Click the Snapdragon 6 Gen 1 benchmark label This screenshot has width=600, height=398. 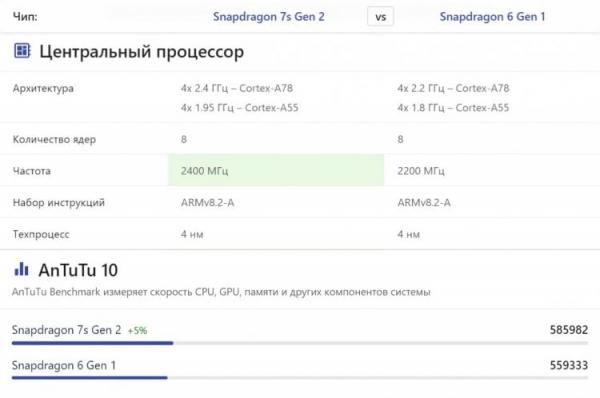64,365
